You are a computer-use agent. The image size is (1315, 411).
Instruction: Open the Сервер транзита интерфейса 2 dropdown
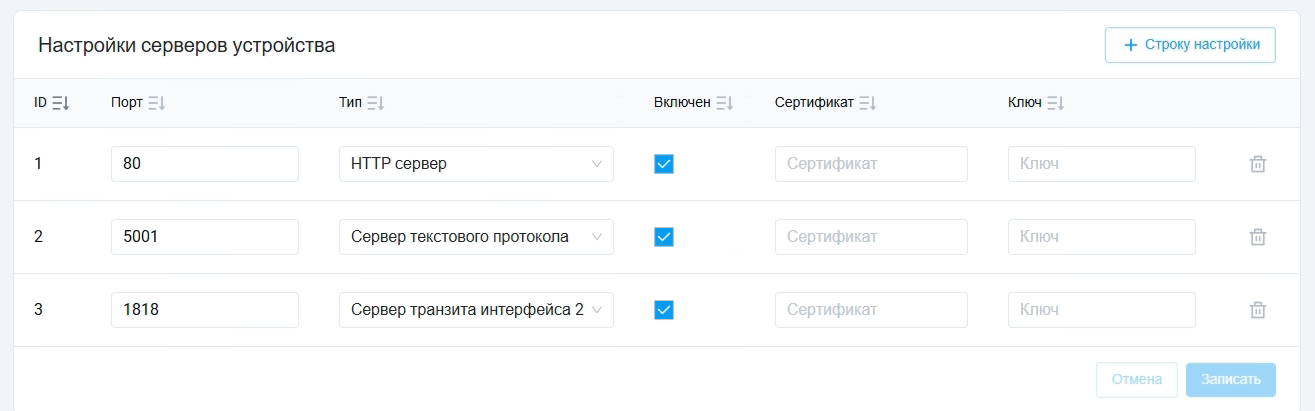(476, 310)
